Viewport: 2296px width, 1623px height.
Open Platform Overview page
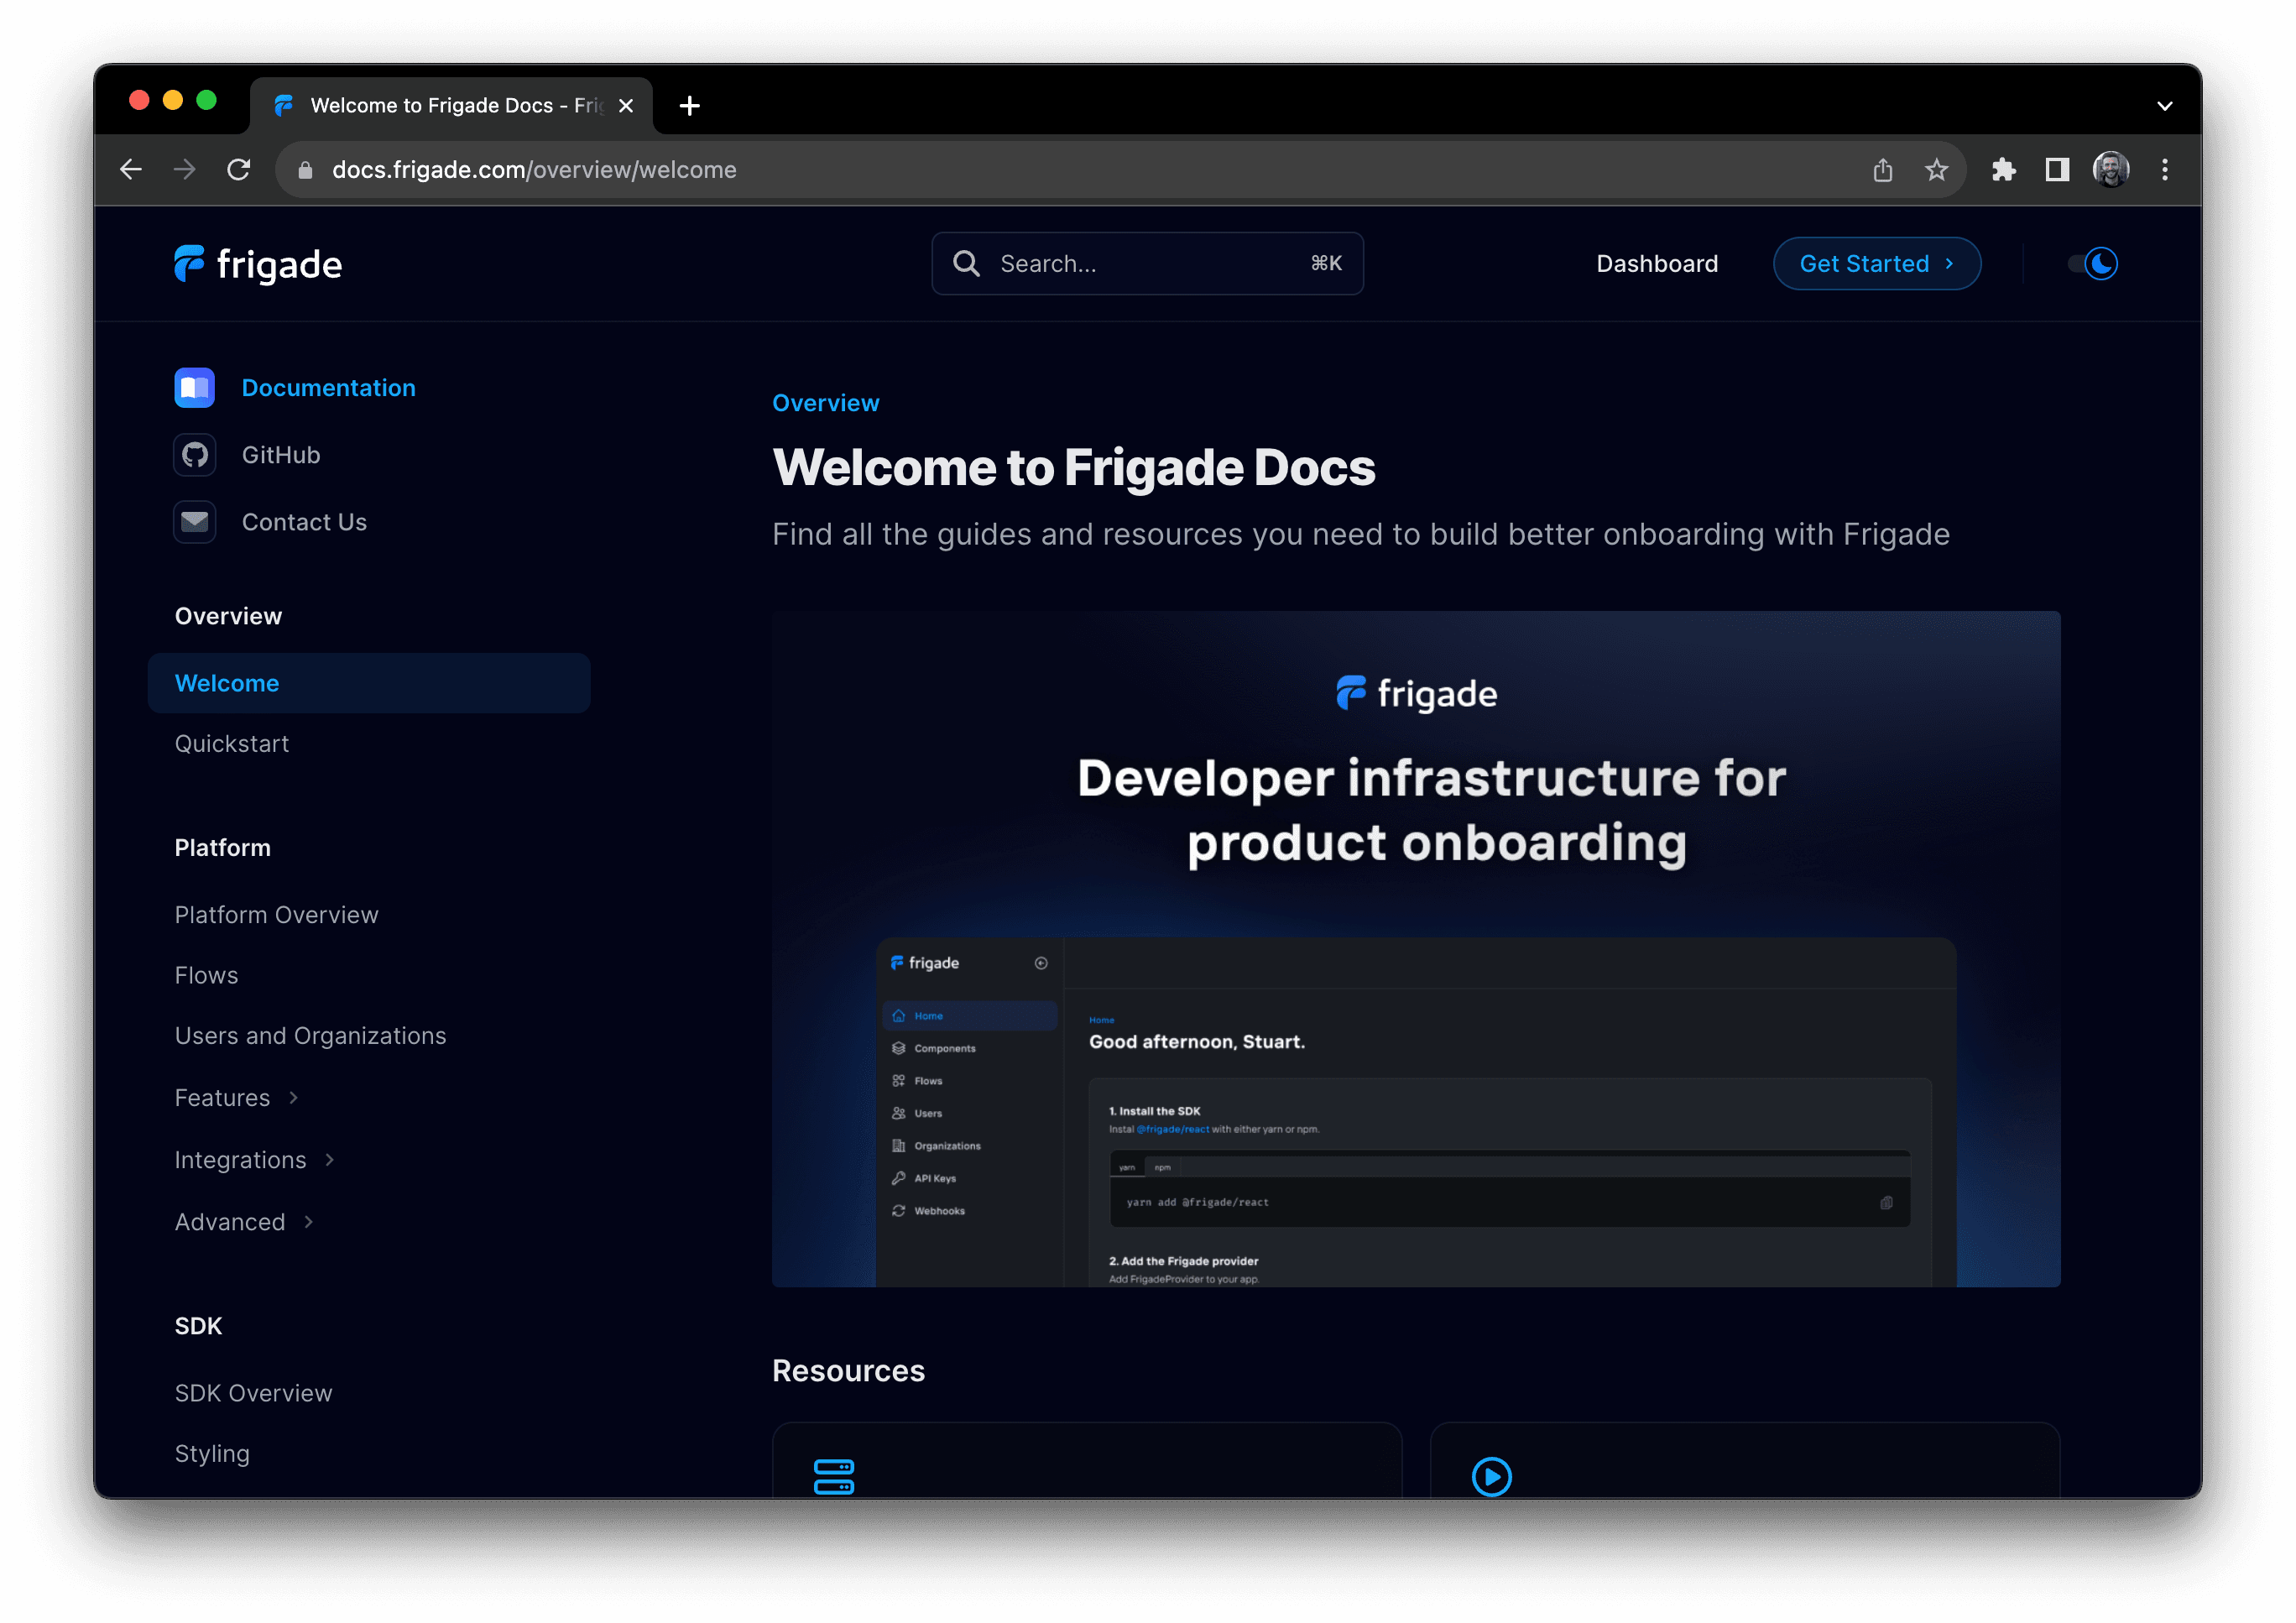pos(277,915)
